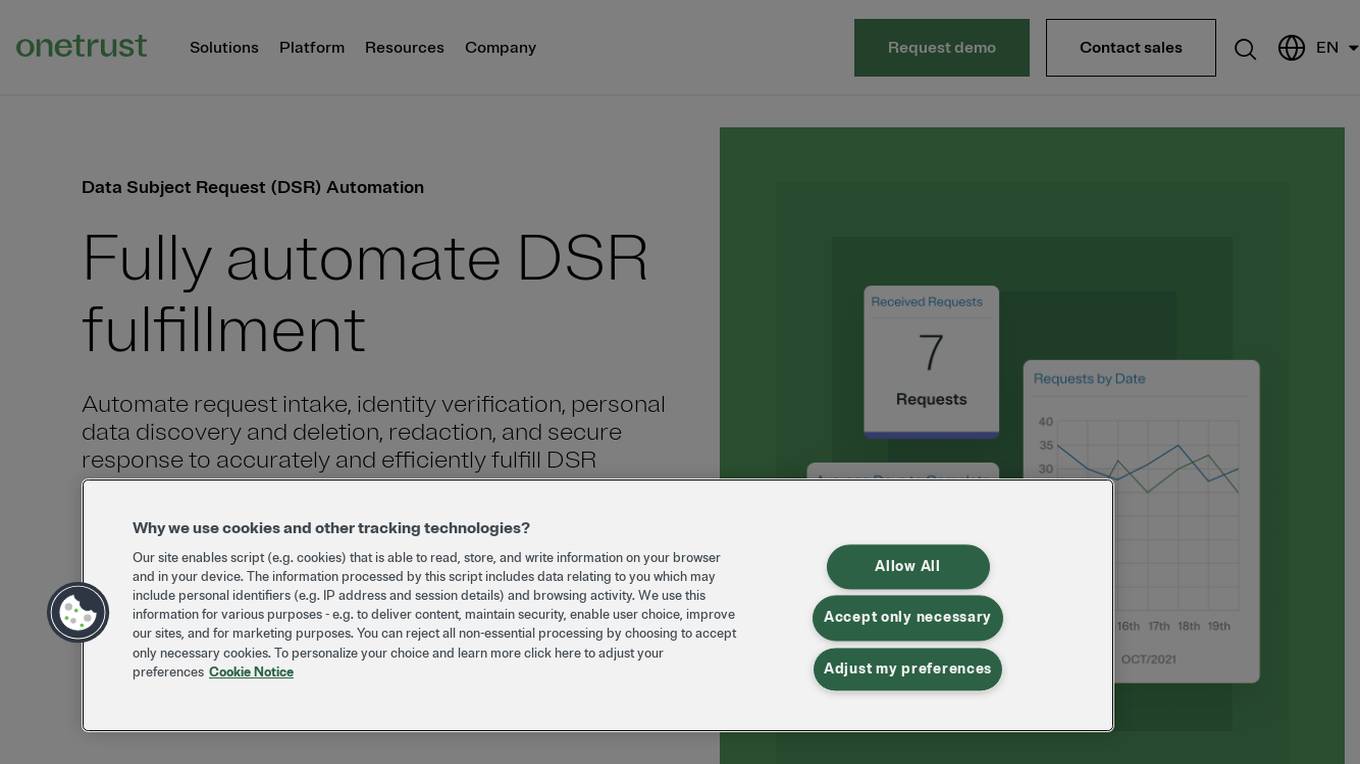
Task: Click Allow All cookies button
Action: [x=908, y=566]
